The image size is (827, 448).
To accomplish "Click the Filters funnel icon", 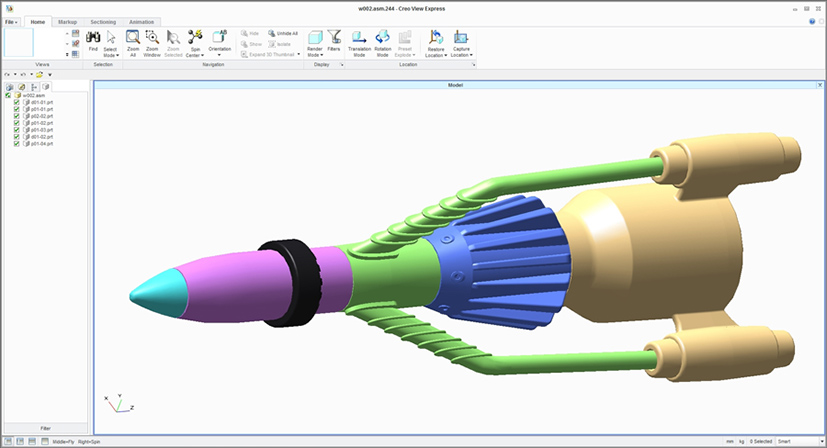I will (334, 38).
